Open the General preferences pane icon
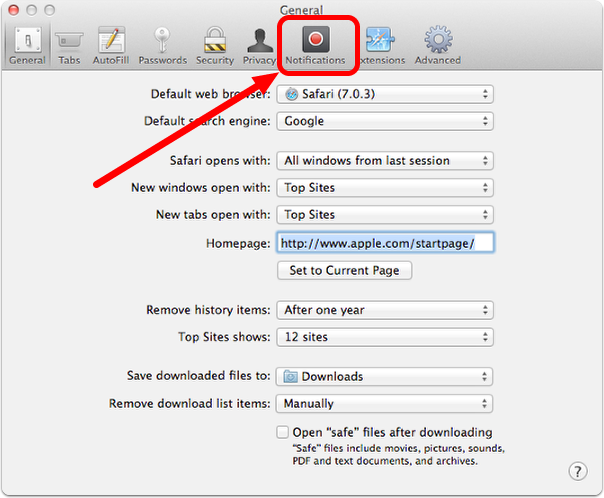Viewport: 604px width, 498px height. click(27, 40)
